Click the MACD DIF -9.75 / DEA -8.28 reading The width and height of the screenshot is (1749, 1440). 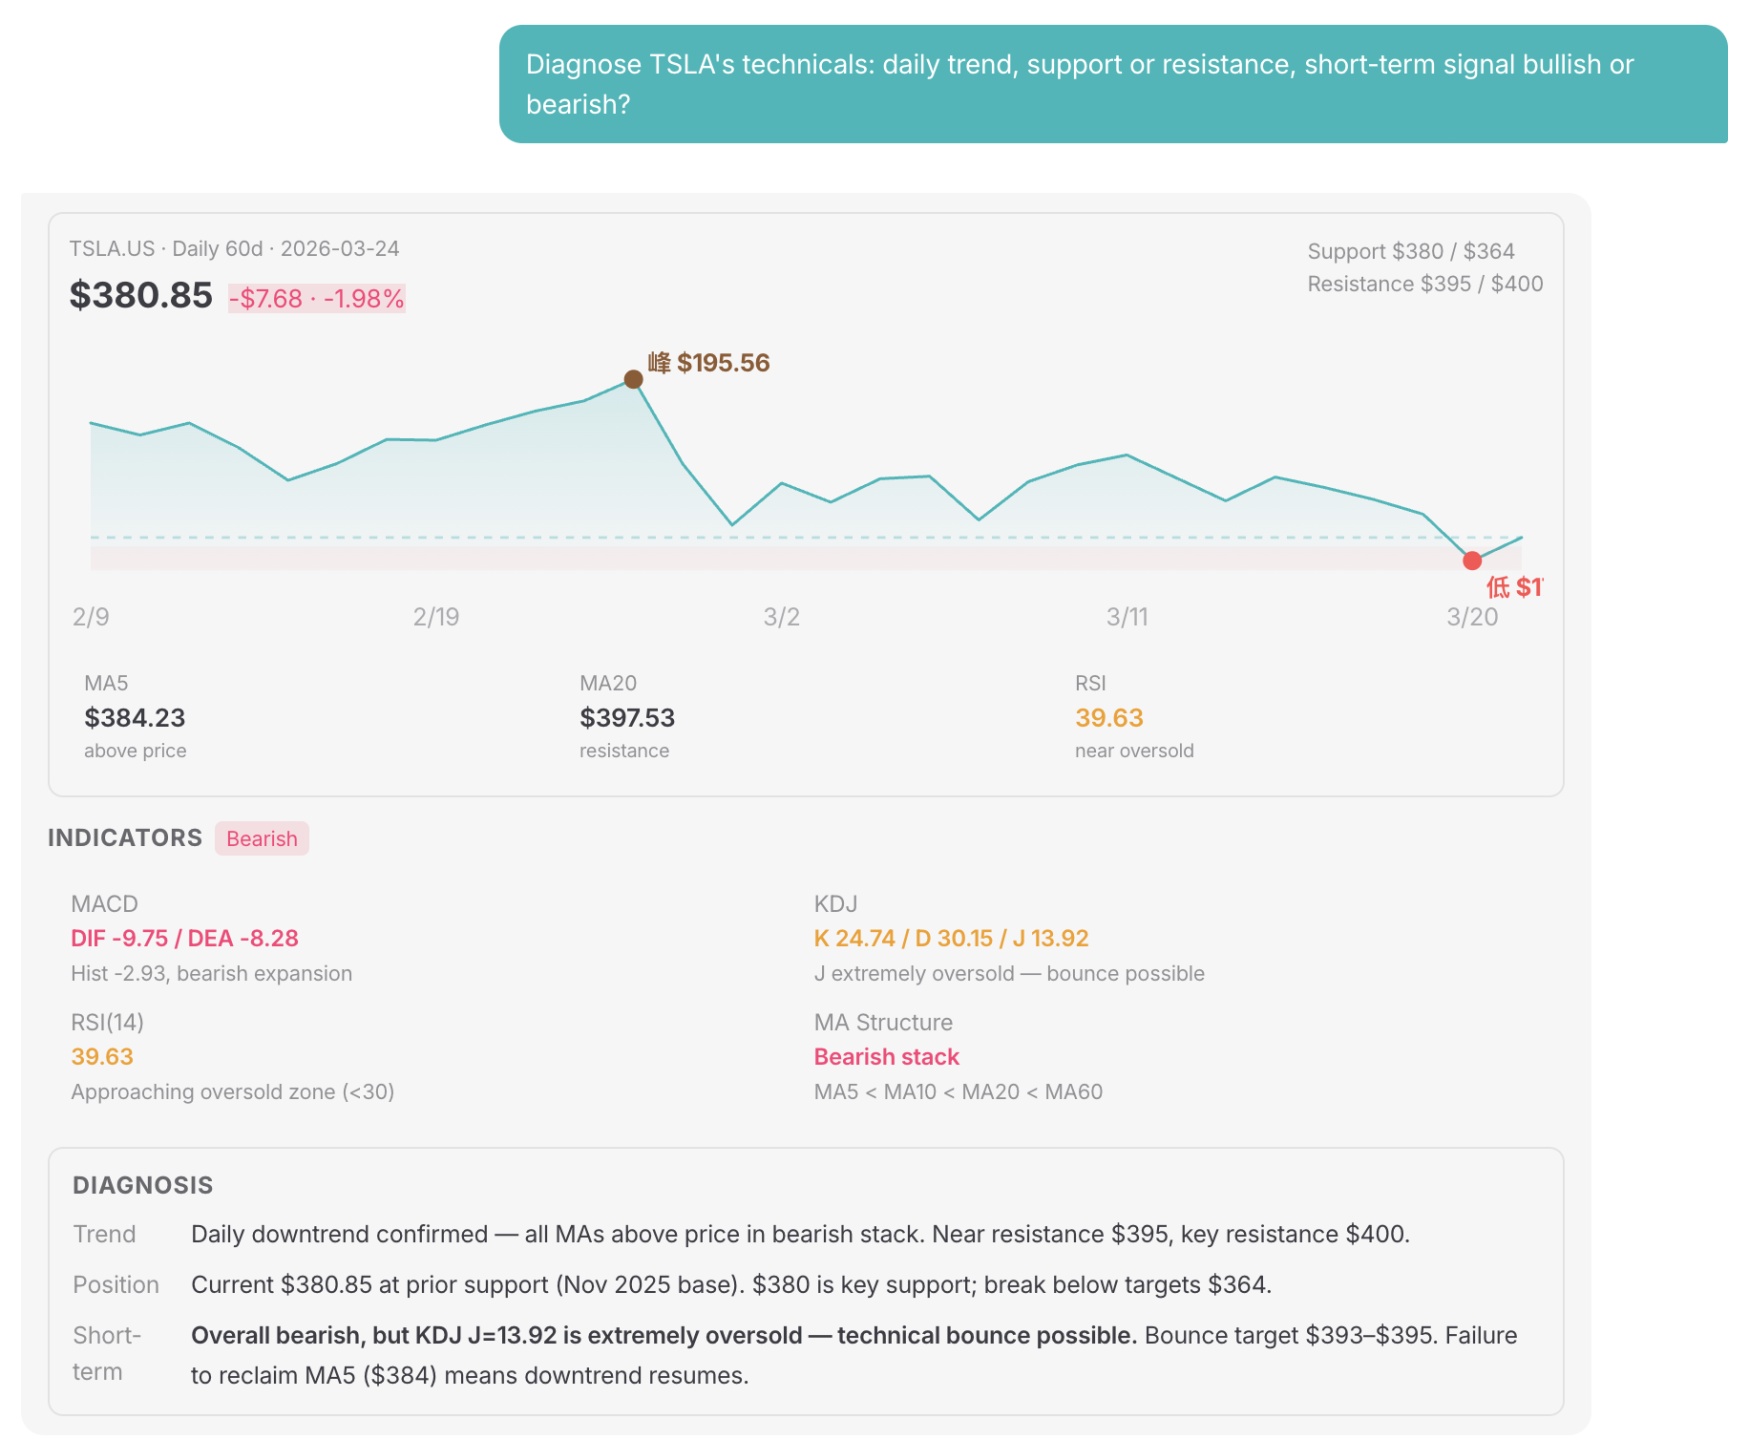pyautogui.click(x=184, y=938)
